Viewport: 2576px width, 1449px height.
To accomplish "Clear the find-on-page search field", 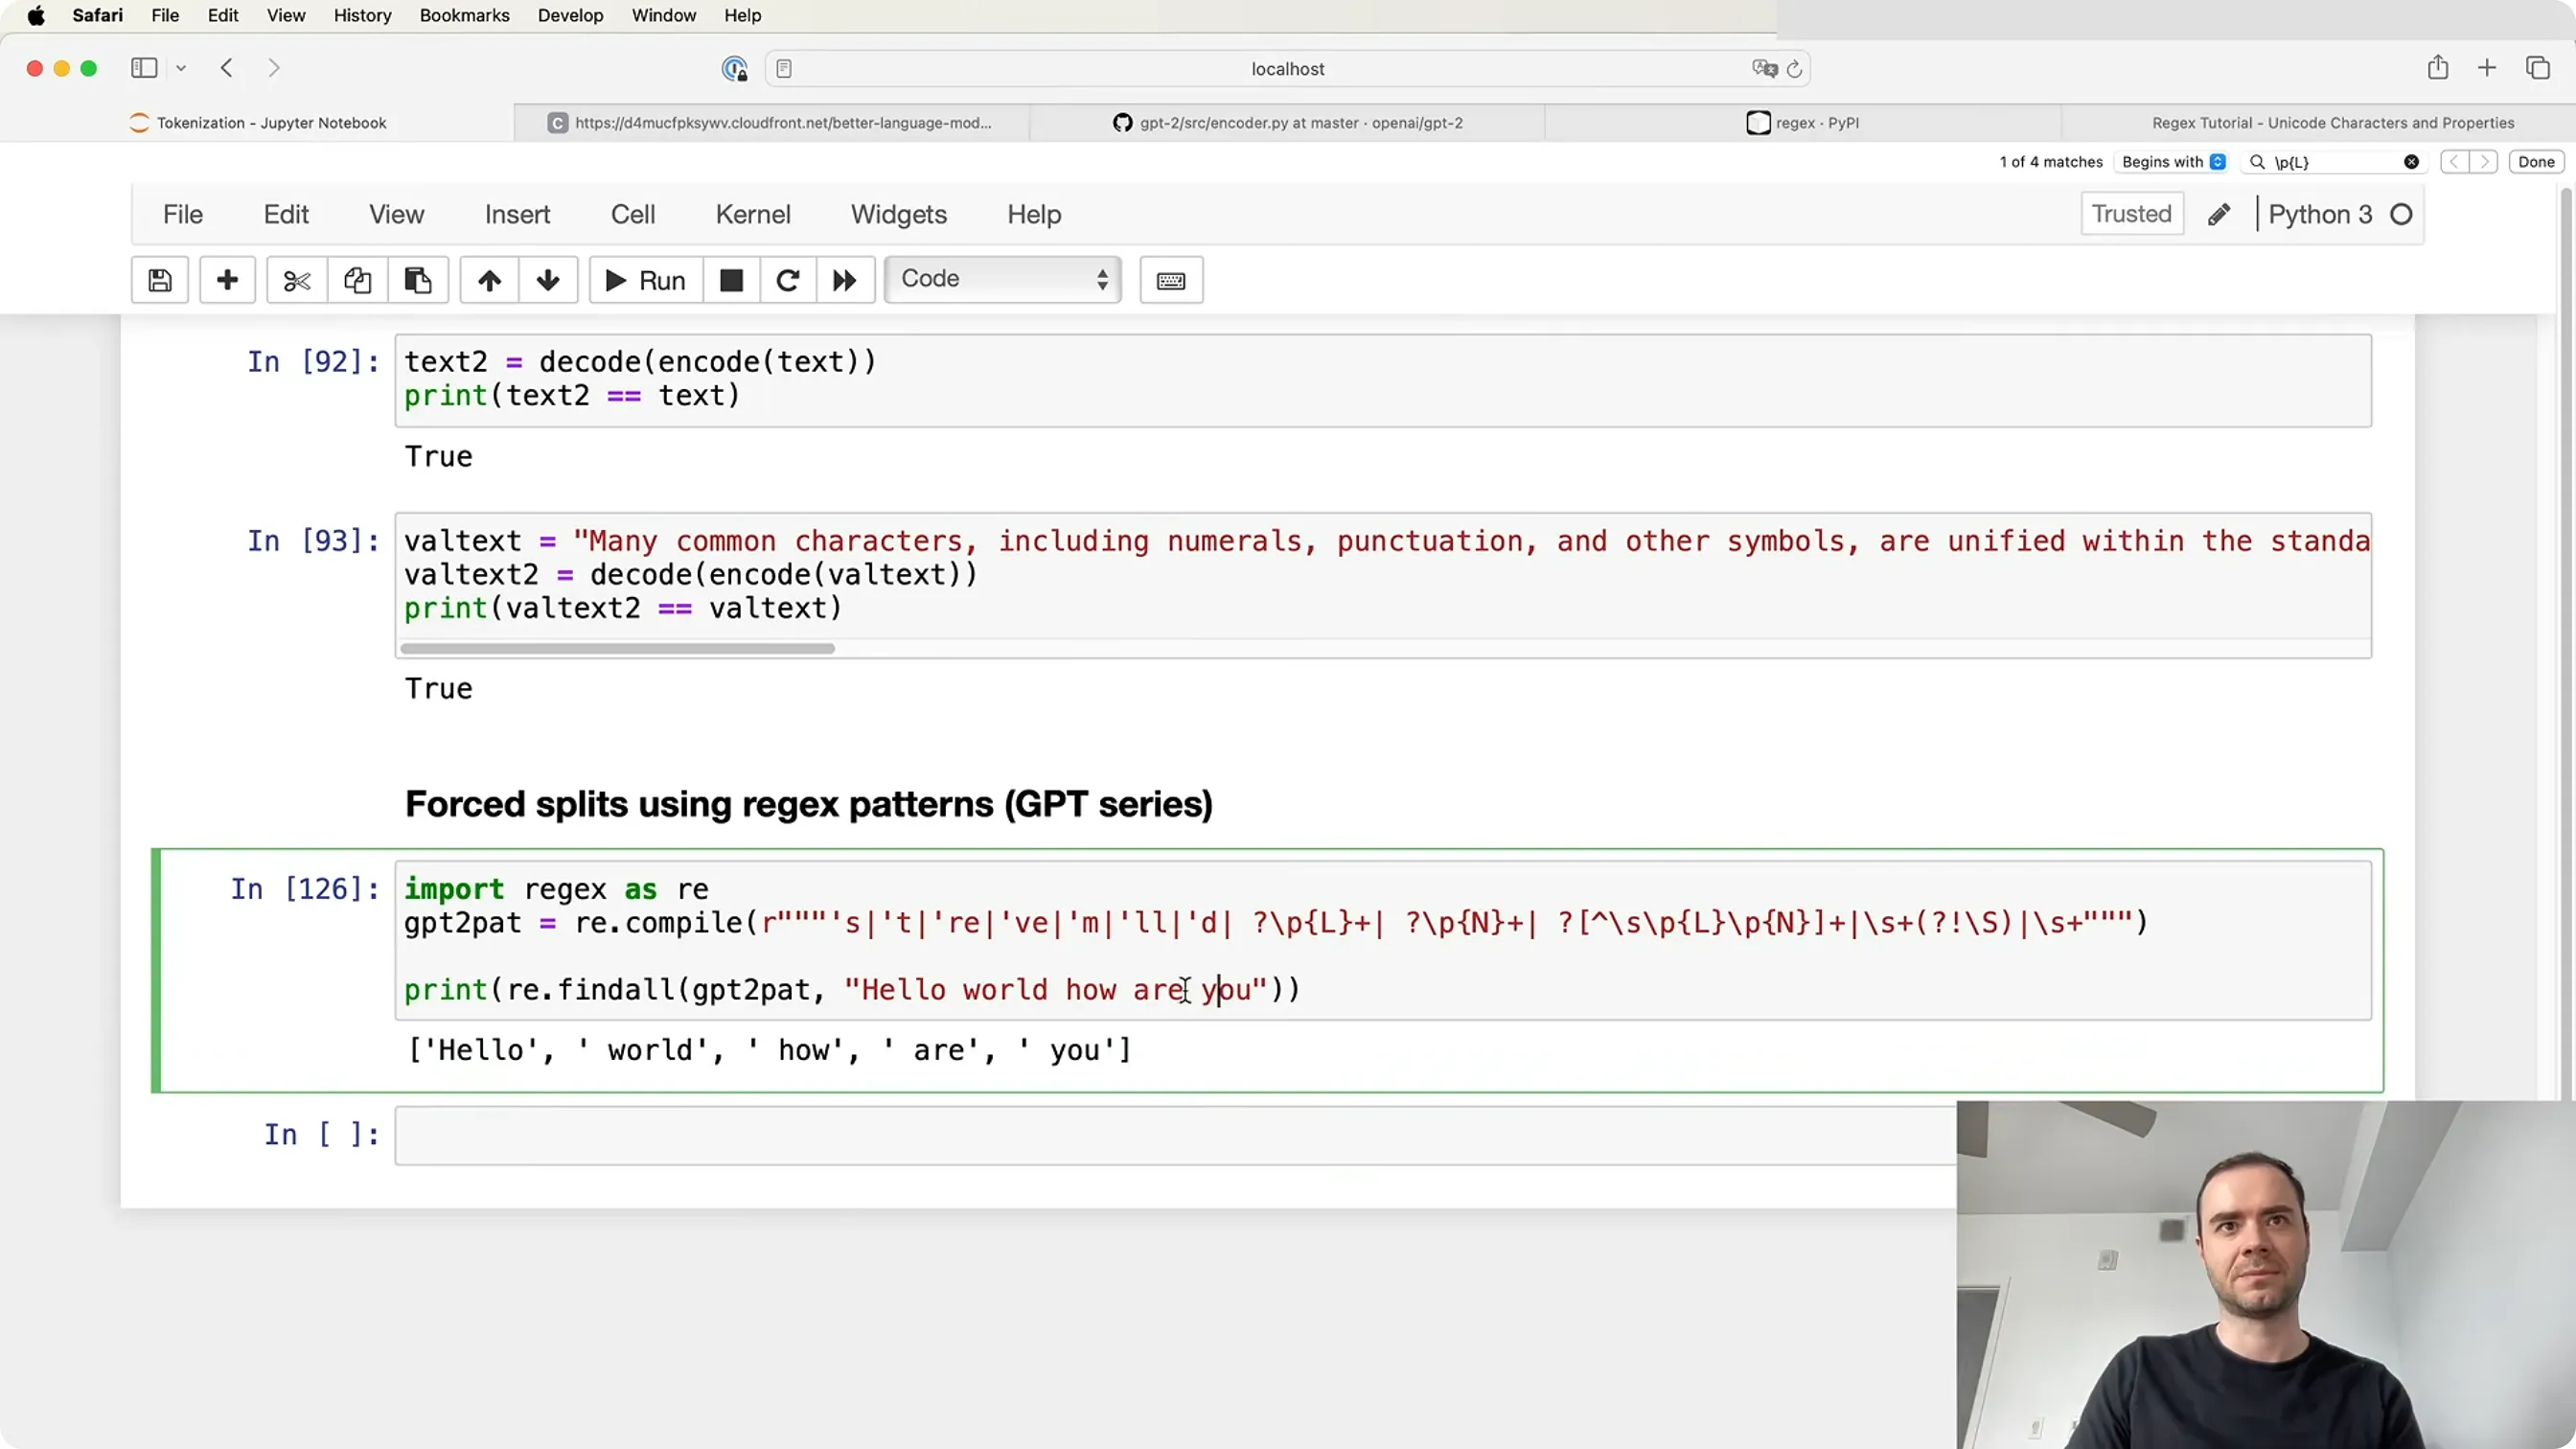I will click(x=2412, y=162).
